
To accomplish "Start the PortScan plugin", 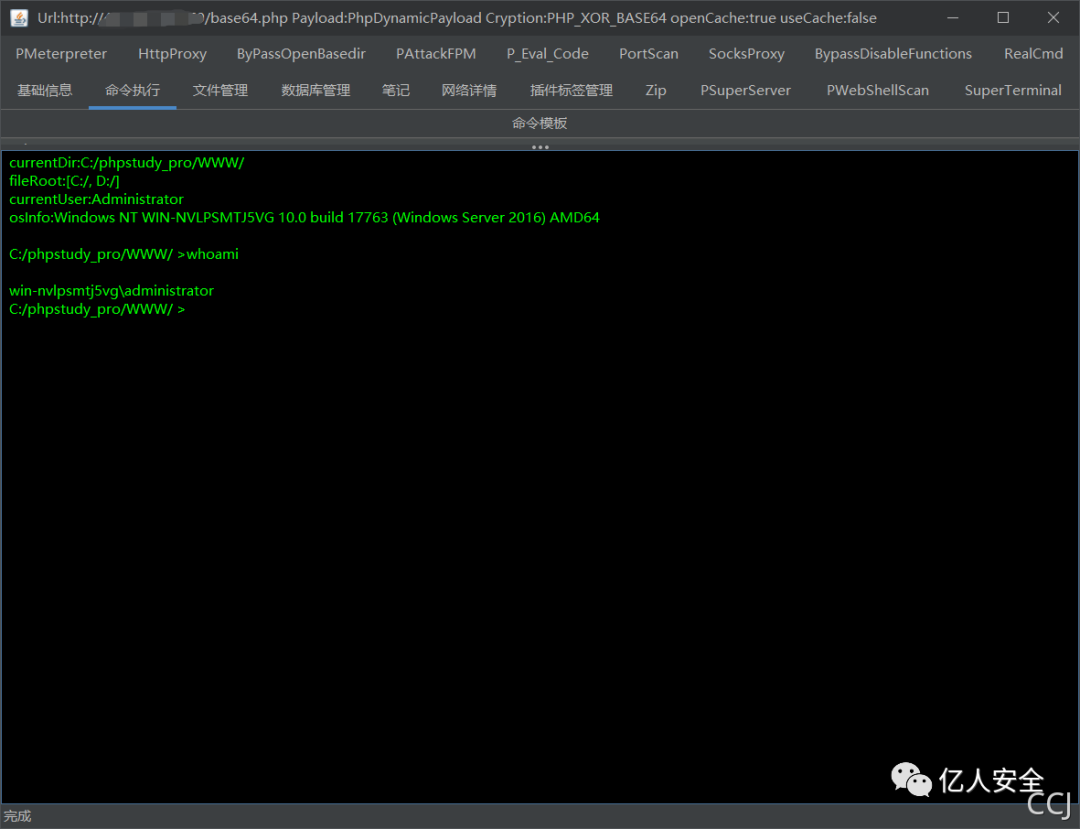I will 648,53.
